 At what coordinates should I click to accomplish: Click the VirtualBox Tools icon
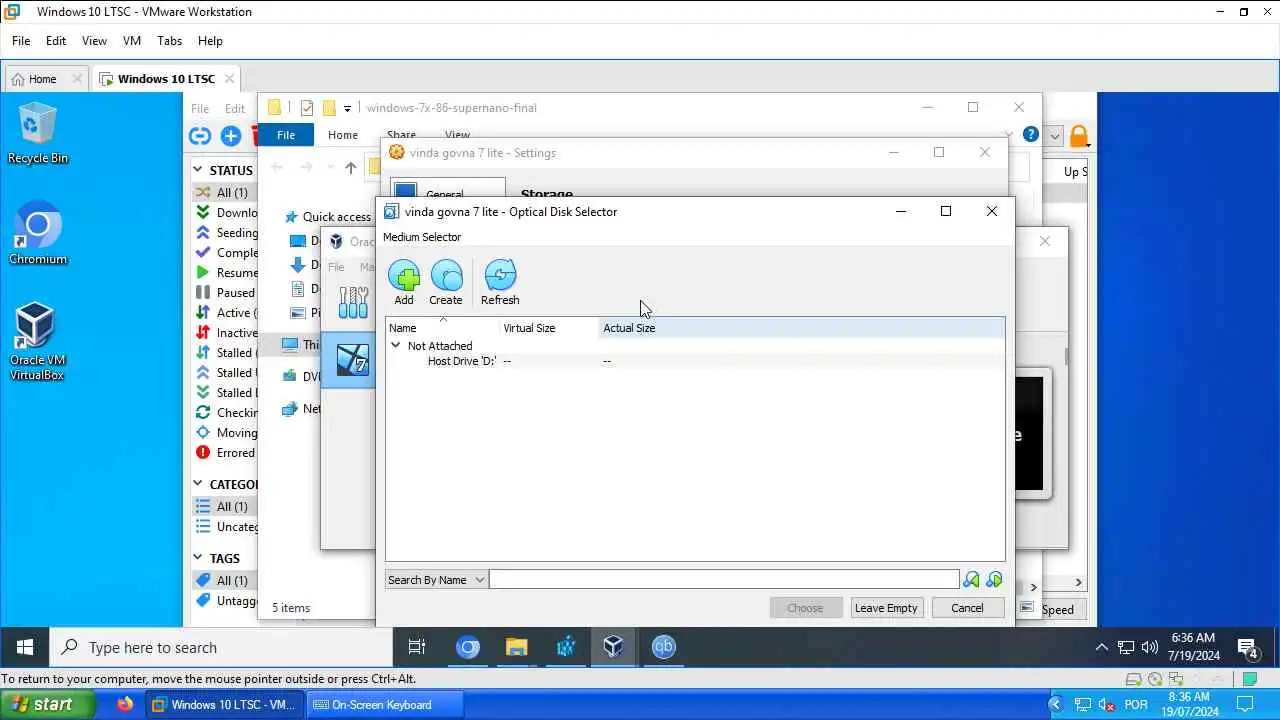tap(353, 302)
